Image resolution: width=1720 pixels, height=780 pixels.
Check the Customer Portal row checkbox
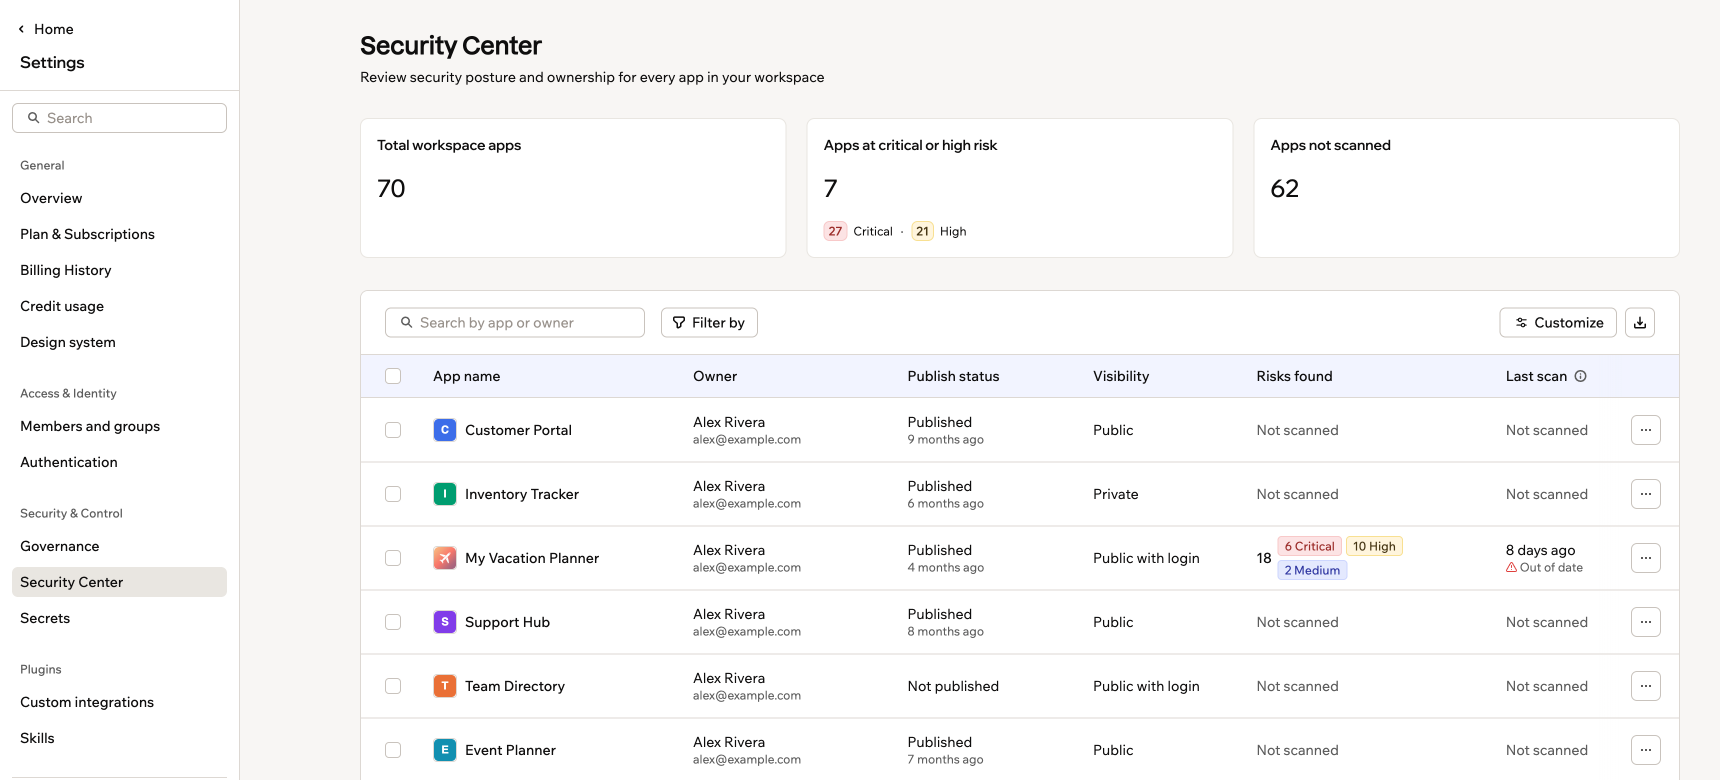point(393,430)
